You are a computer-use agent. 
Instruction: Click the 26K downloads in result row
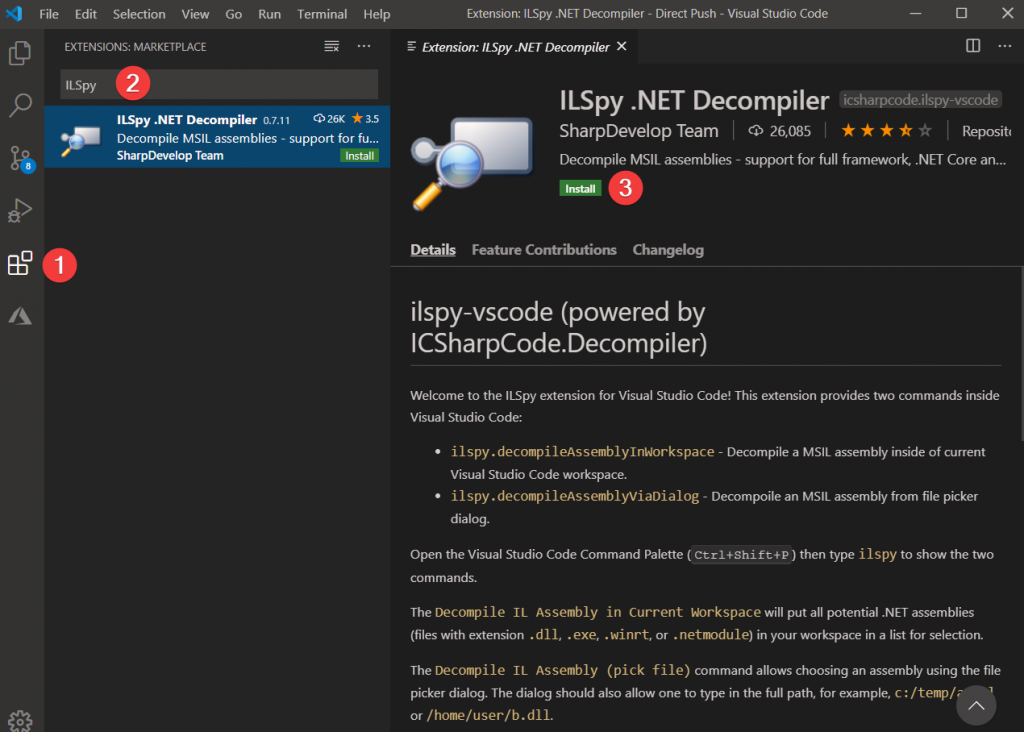(329, 119)
